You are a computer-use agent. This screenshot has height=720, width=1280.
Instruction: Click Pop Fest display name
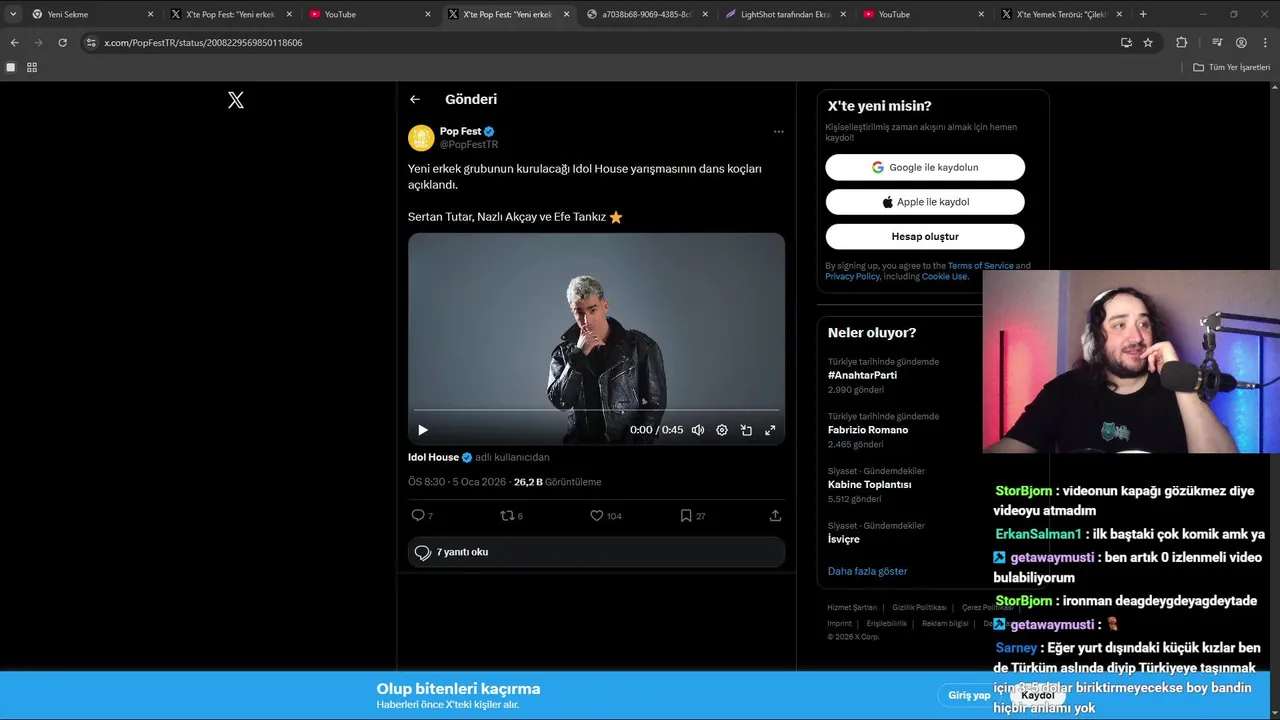click(x=460, y=131)
